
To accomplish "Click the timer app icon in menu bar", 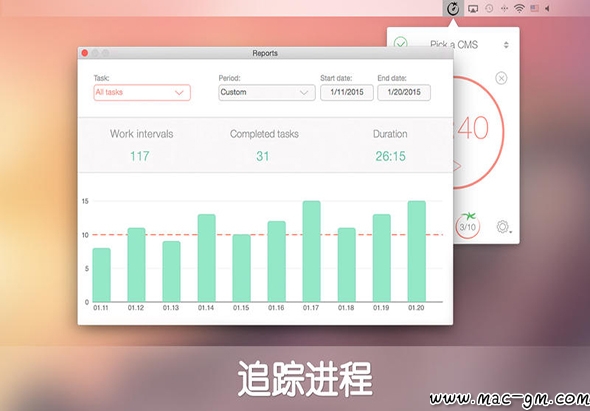I will pyautogui.click(x=453, y=8).
